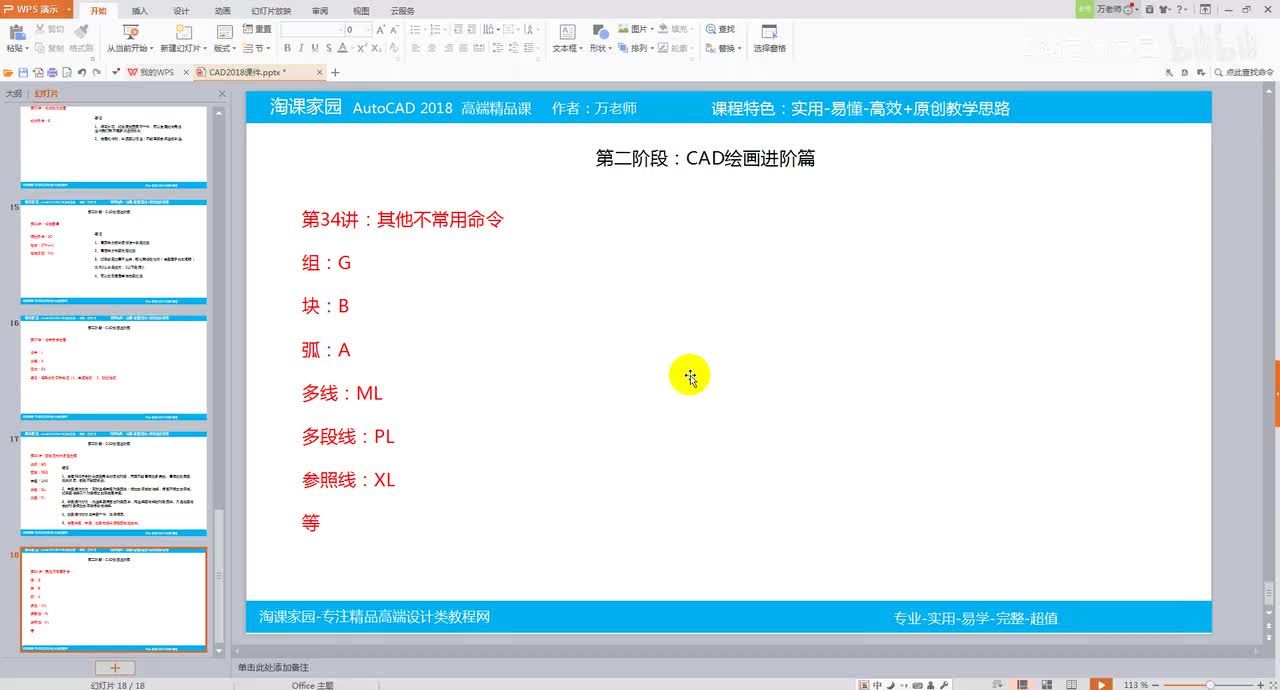Switch to the 视图 (View) tab
This screenshot has width=1280, height=690.
(361, 10)
